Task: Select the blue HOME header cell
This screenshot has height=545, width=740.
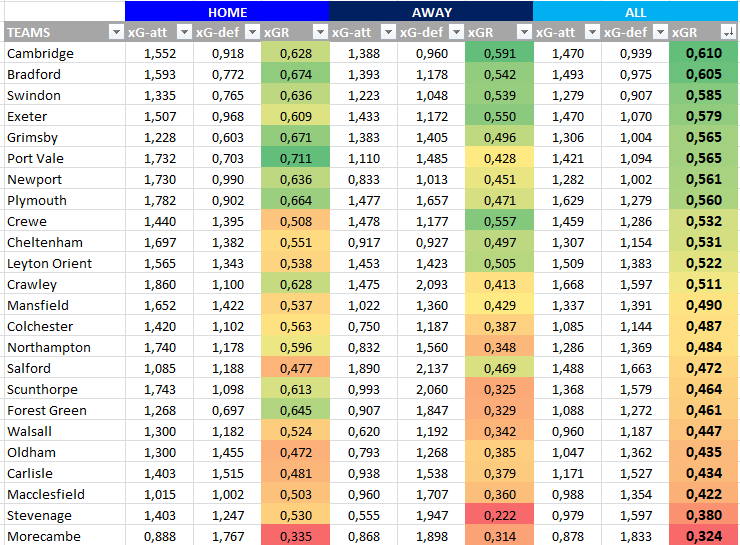Action: [x=227, y=11]
